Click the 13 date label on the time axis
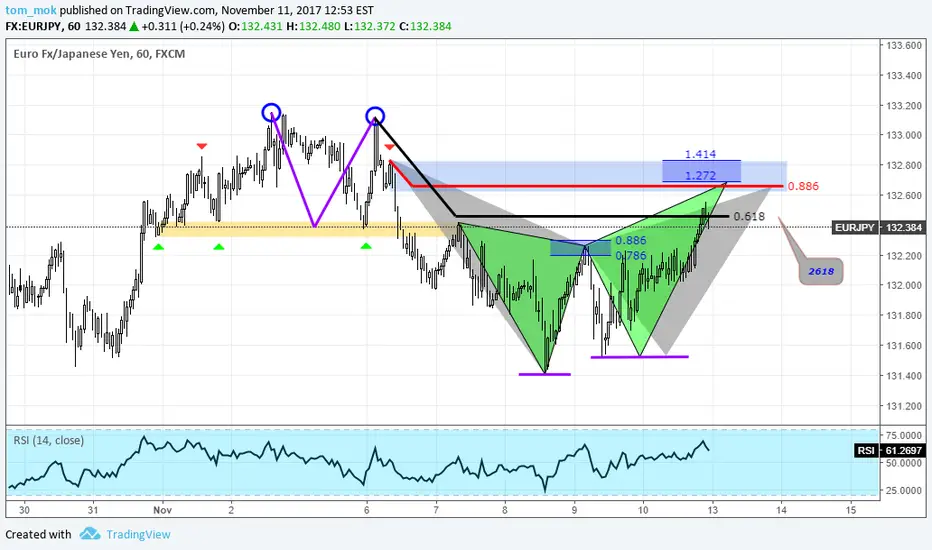The width and height of the screenshot is (932, 550). pyautogui.click(x=712, y=510)
